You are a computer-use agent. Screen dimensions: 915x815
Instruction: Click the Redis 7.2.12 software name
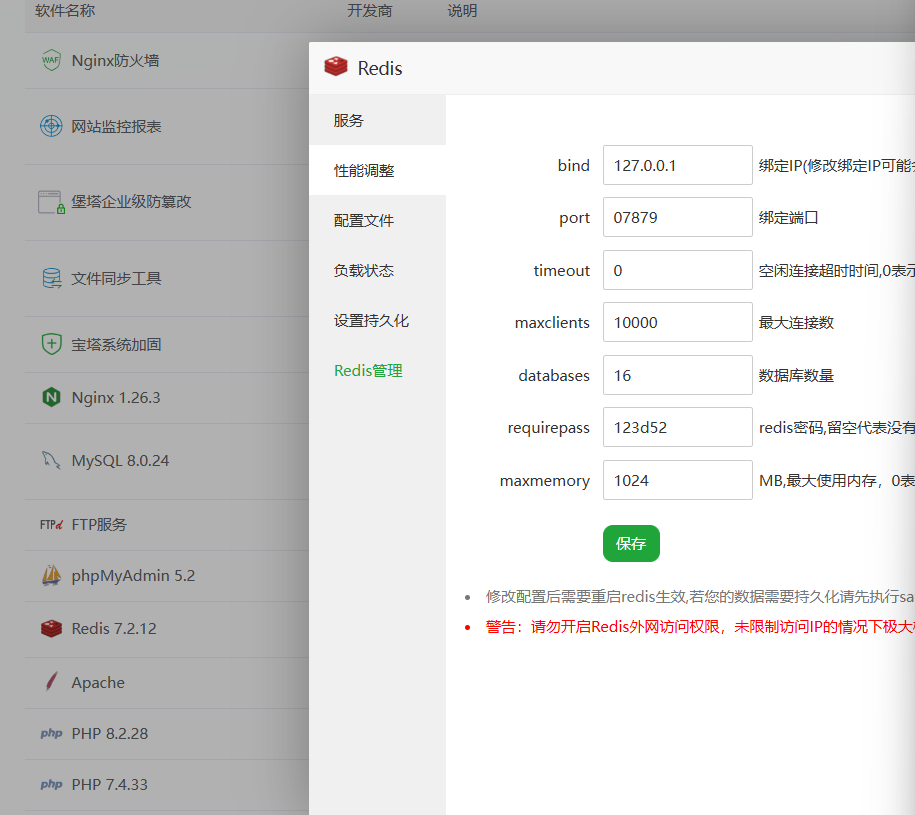[114, 629]
